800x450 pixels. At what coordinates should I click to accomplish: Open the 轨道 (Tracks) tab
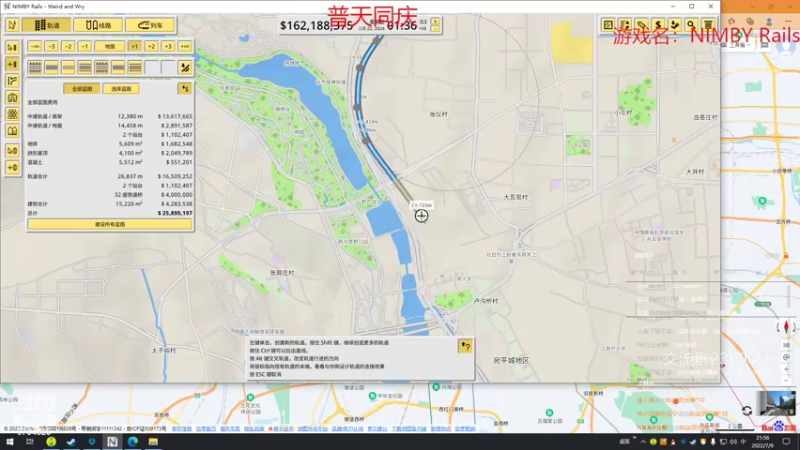click(x=46, y=25)
